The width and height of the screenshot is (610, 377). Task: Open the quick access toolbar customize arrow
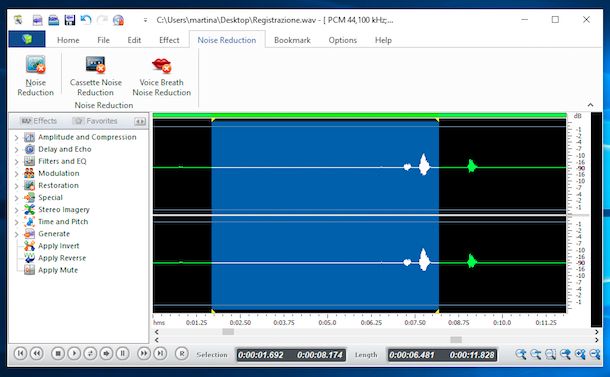145,20
